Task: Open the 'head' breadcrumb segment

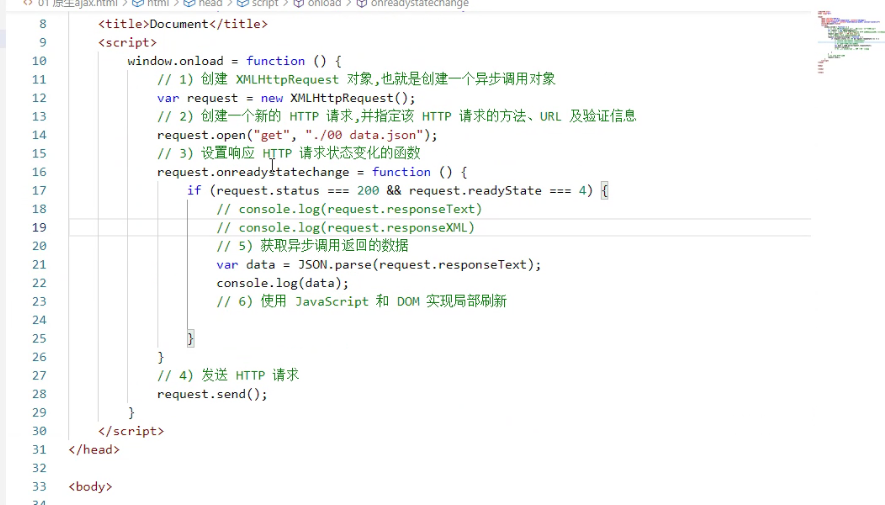Action: coord(210,3)
